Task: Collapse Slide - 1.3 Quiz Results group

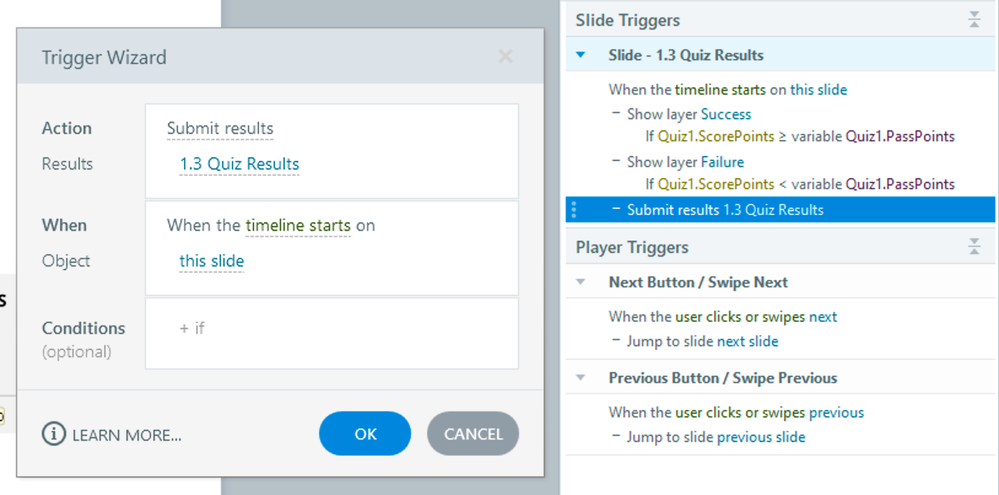Action: (x=581, y=55)
